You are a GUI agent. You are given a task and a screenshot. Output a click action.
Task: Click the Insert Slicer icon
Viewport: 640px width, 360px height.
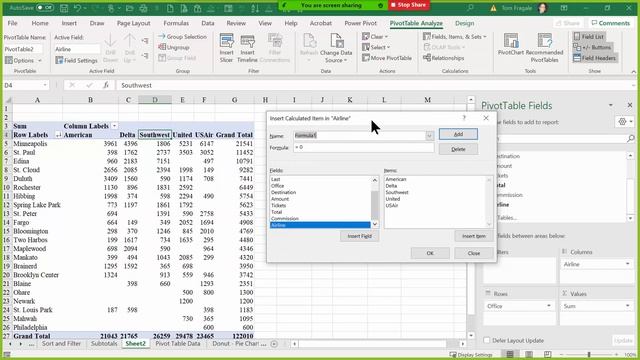coord(227,48)
